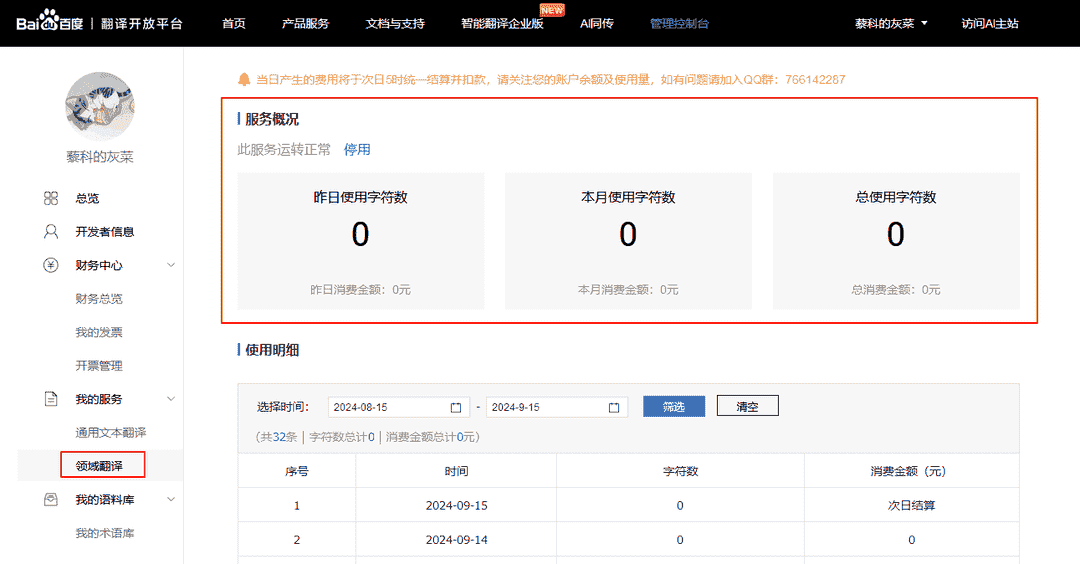Open 开票管理 sidebar item

[x=98, y=366]
